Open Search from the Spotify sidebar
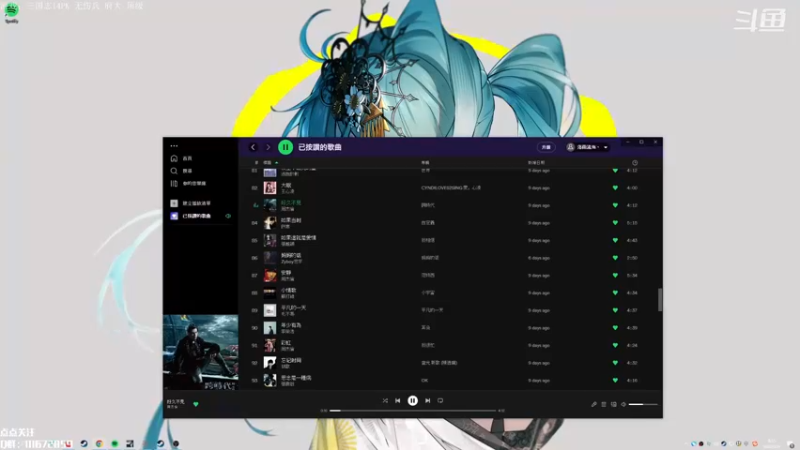Screen dimensions: 800x450 (x=182, y=171)
